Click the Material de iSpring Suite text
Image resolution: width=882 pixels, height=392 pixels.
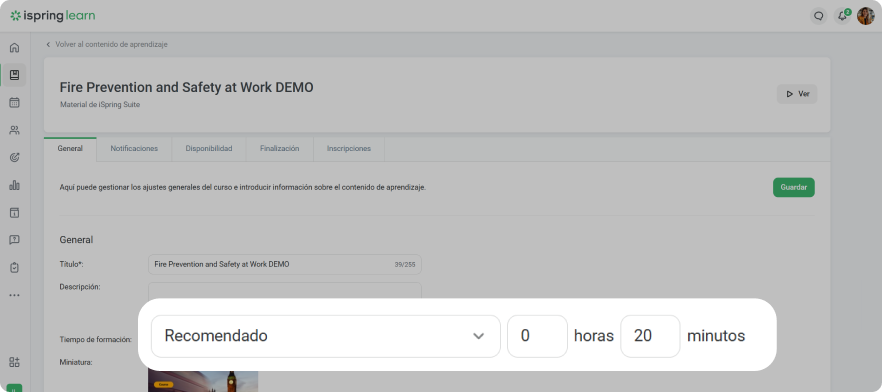click(100, 105)
